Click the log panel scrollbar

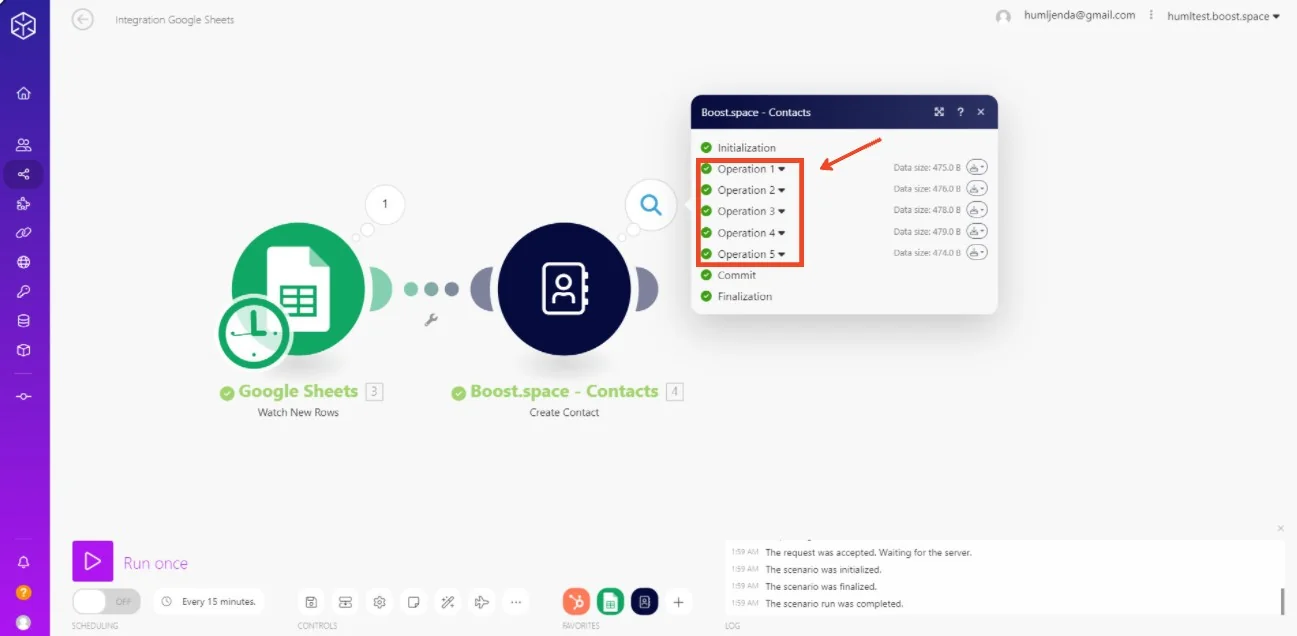pyautogui.click(x=1281, y=600)
